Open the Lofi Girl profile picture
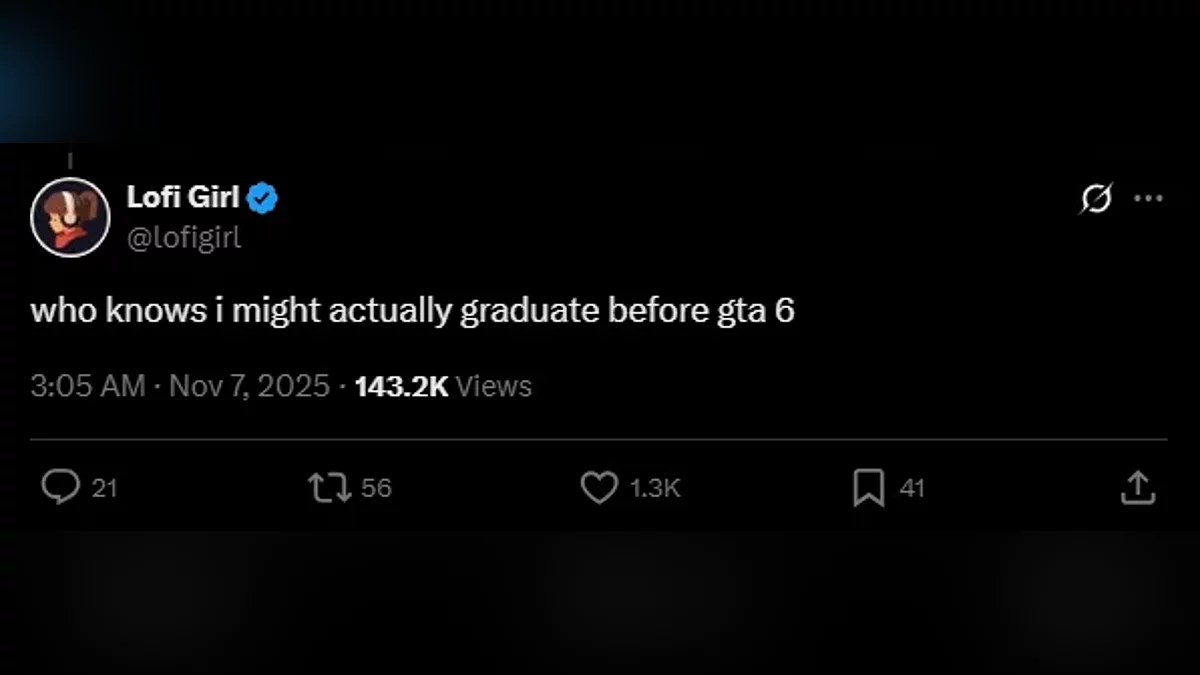 coord(70,217)
